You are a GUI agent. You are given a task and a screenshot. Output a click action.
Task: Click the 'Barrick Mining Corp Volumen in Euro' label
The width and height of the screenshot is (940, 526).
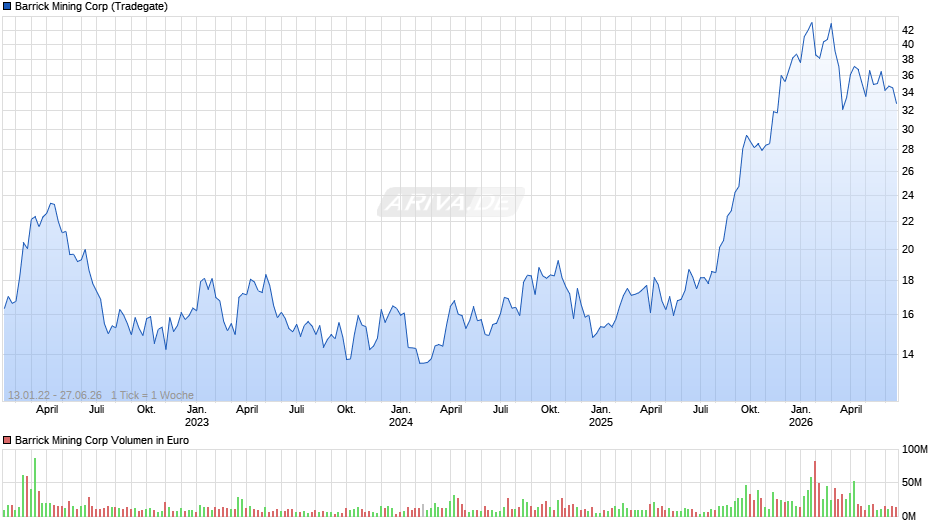pos(102,440)
